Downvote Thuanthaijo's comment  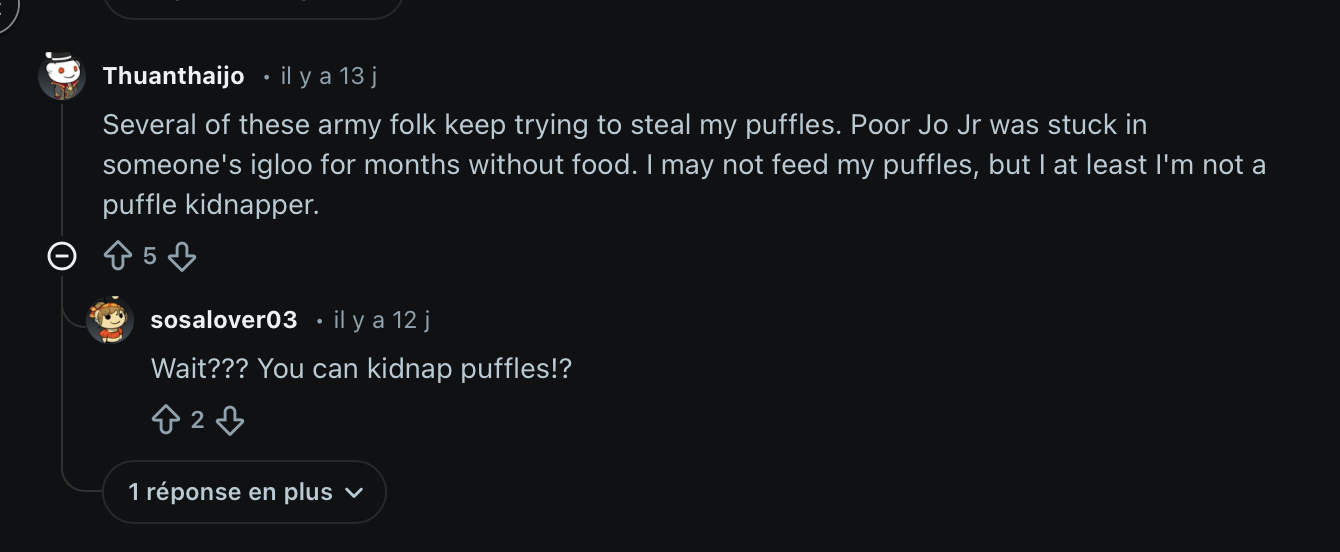(x=182, y=257)
